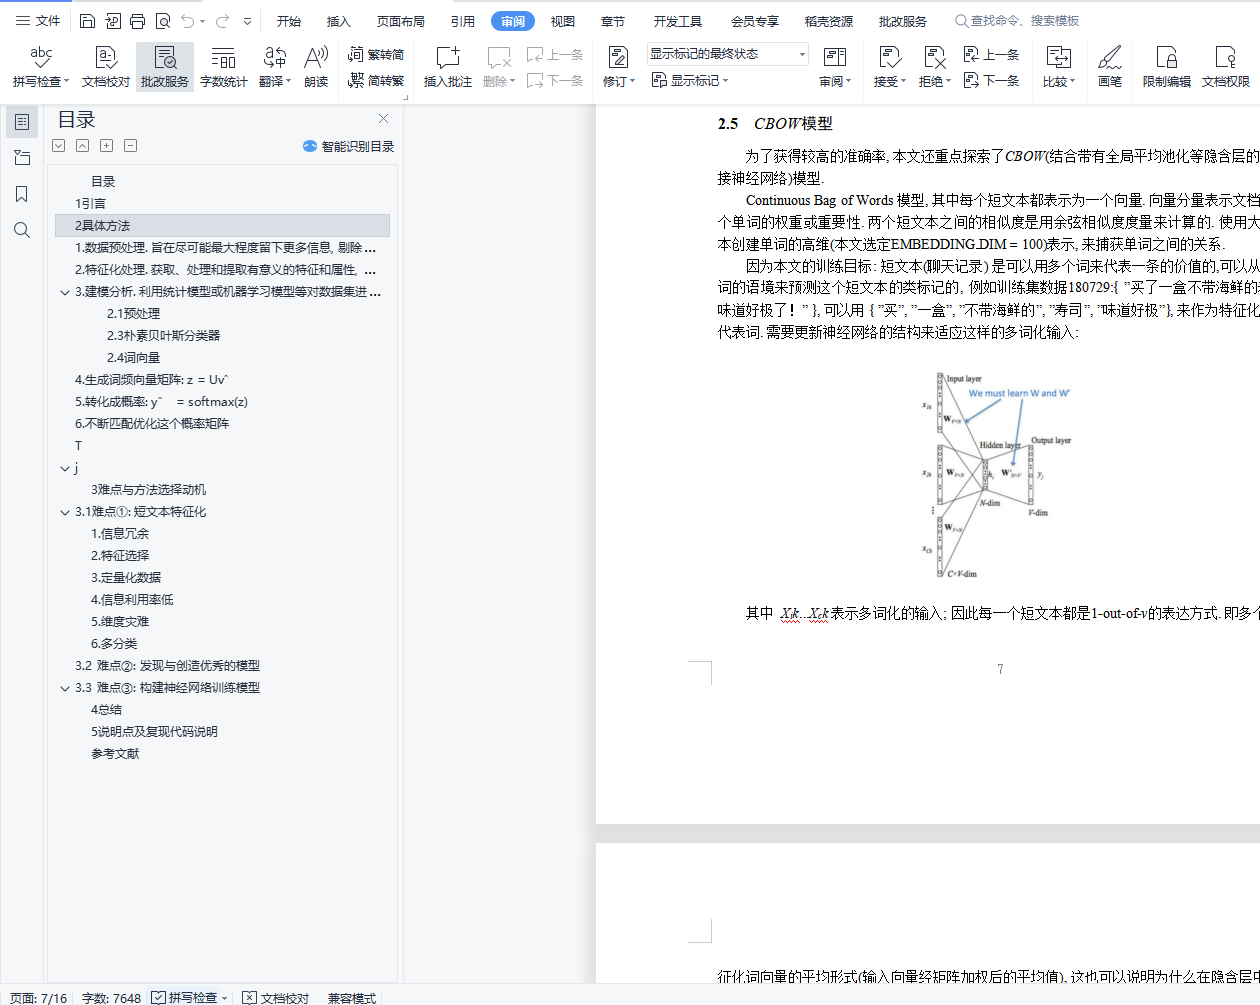Jump to outline entry 参考文献
The image size is (1260, 1005).
[x=115, y=753]
